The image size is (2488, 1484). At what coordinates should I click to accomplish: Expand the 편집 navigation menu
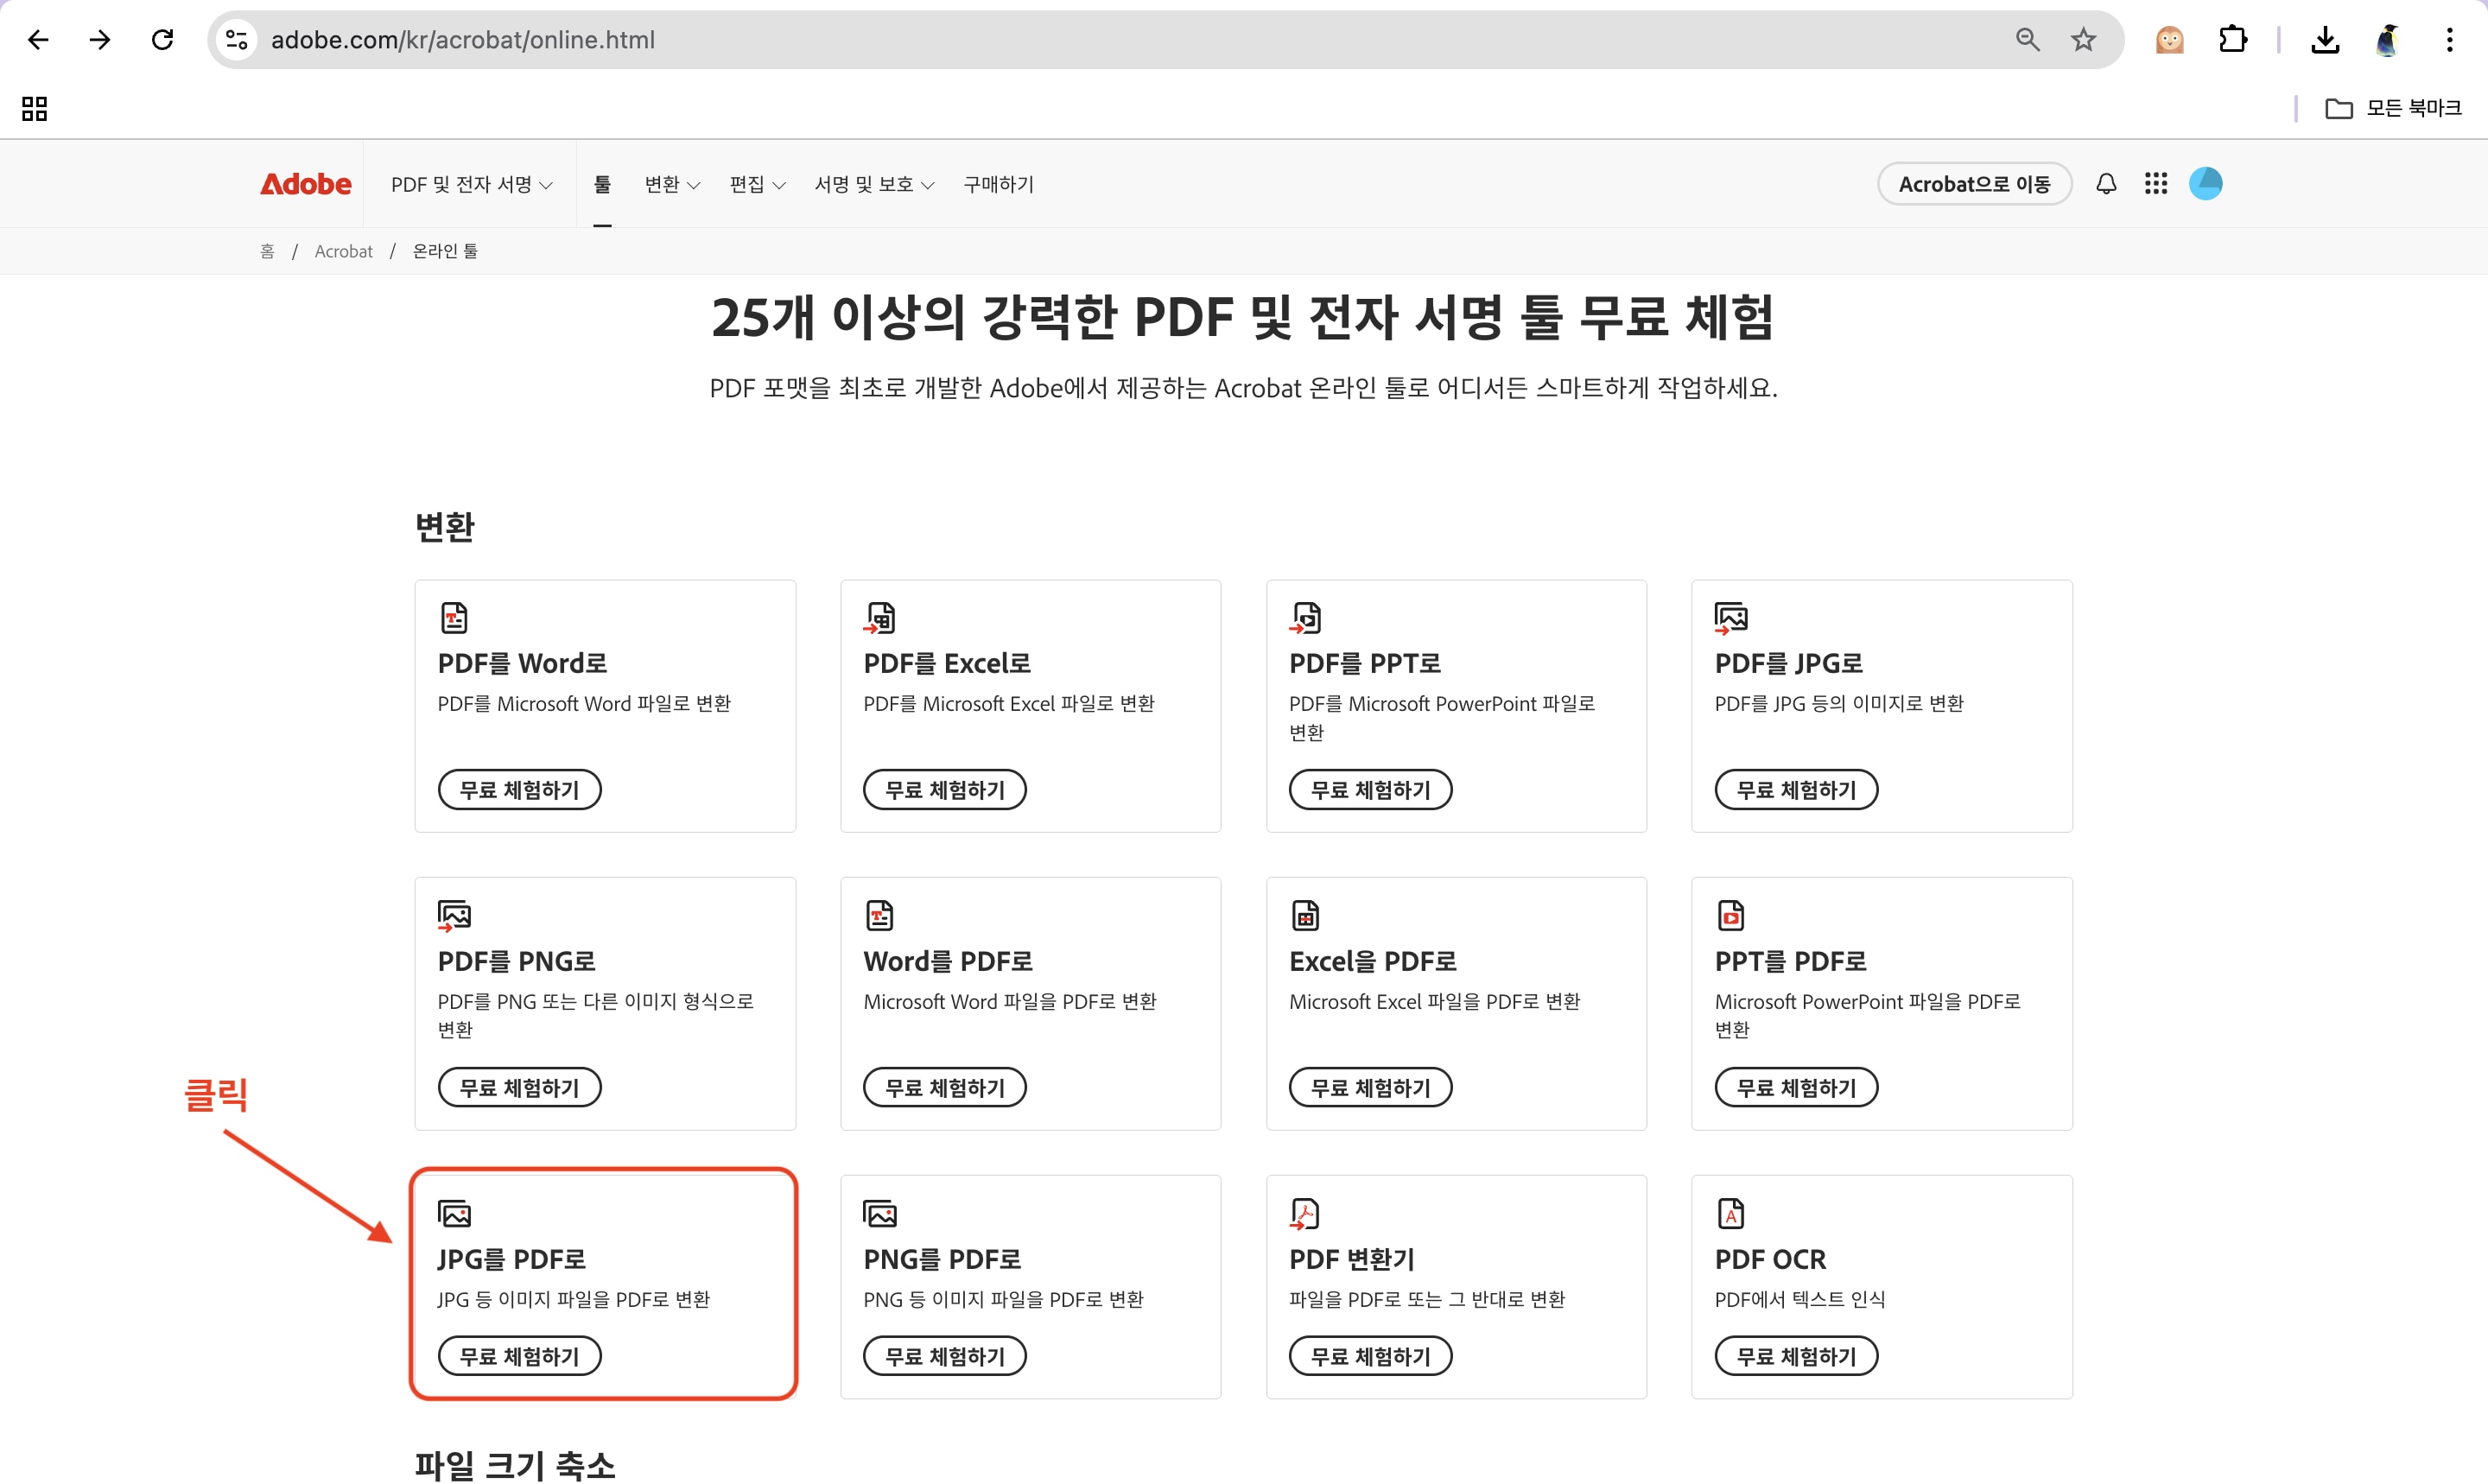(757, 184)
